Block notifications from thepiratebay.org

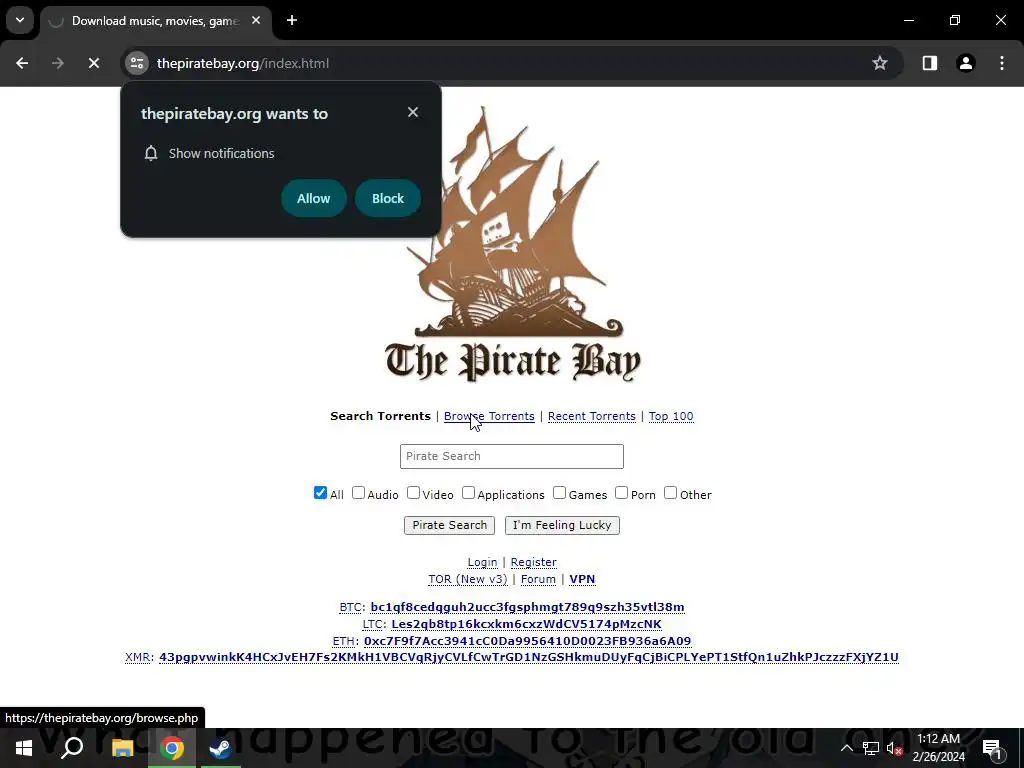pos(388,199)
